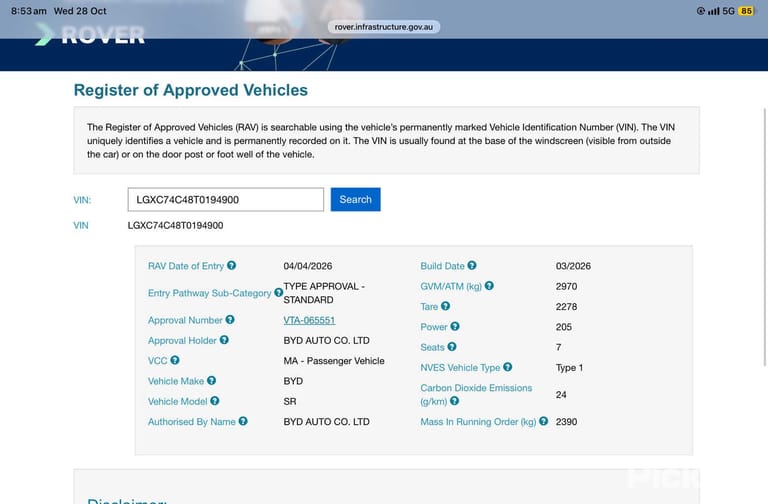Select the Register of Approved Vehicles heading
Viewport: 768px width, 504px height.
[x=191, y=90]
